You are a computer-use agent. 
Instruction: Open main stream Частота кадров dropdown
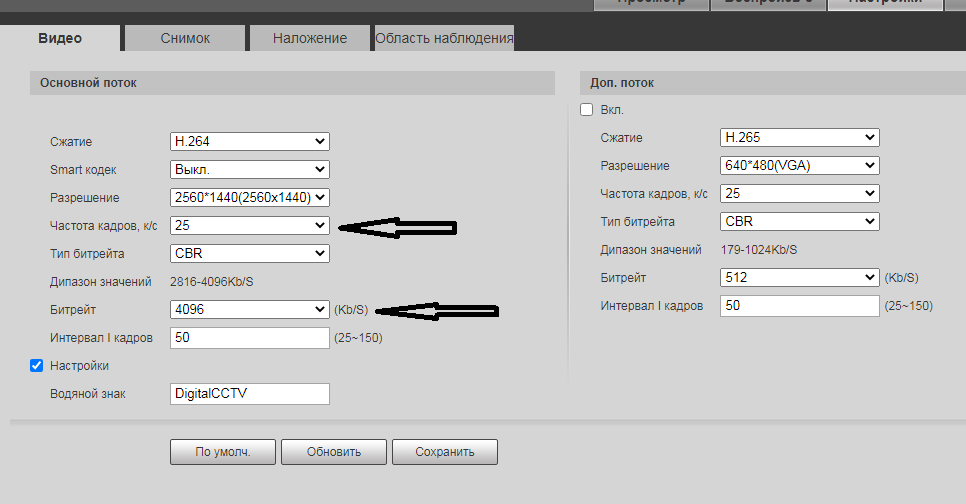click(249, 226)
